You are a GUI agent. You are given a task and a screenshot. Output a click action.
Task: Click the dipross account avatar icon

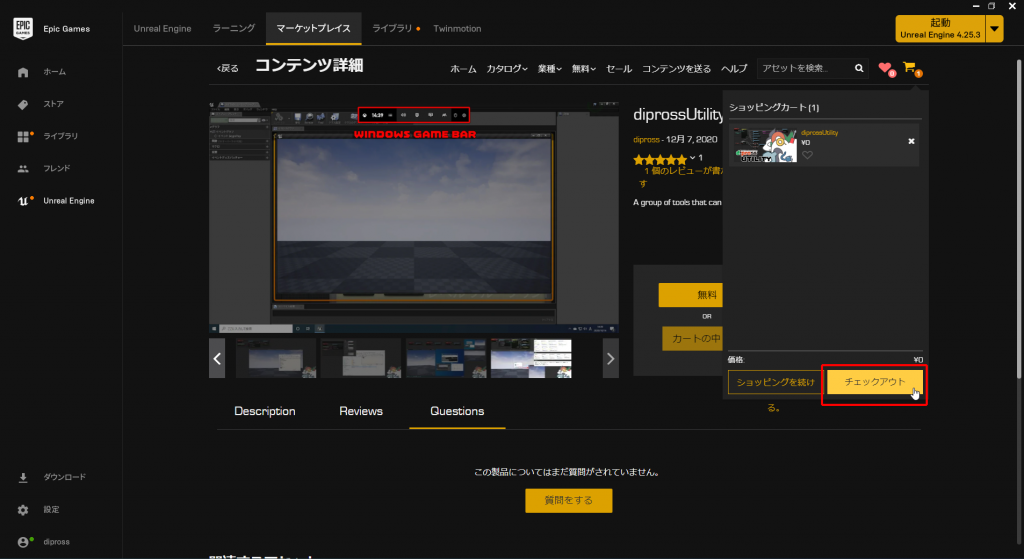(24, 542)
